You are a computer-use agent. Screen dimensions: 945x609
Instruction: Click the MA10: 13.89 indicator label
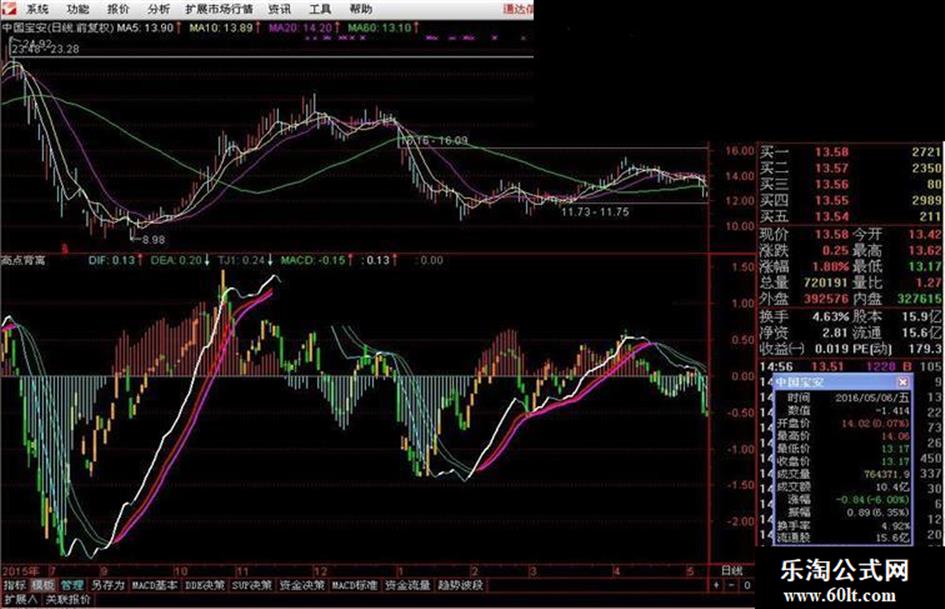(221, 28)
